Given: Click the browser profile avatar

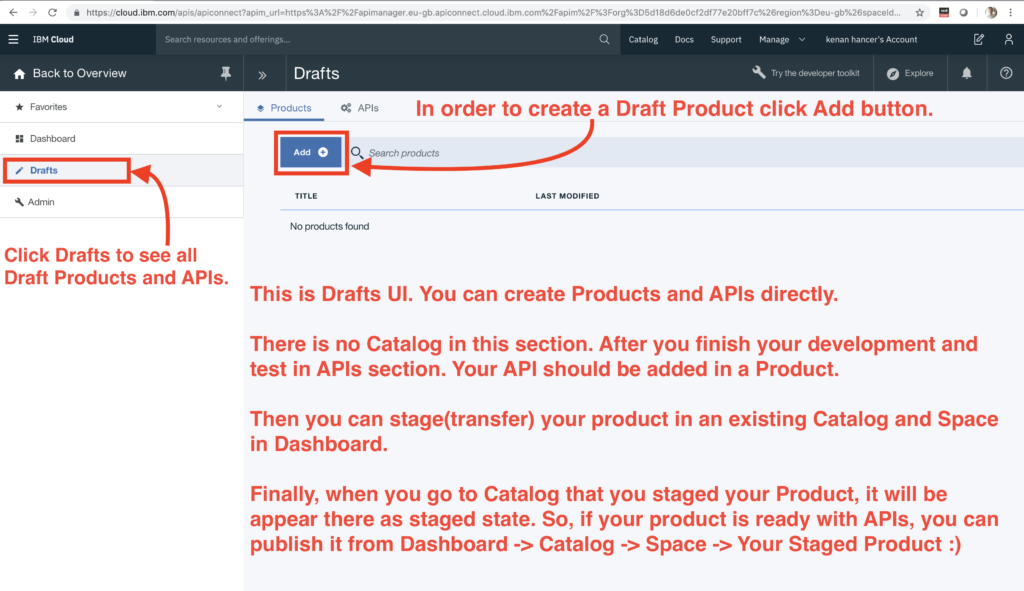Looking at the screenshot, I should 991,12.
